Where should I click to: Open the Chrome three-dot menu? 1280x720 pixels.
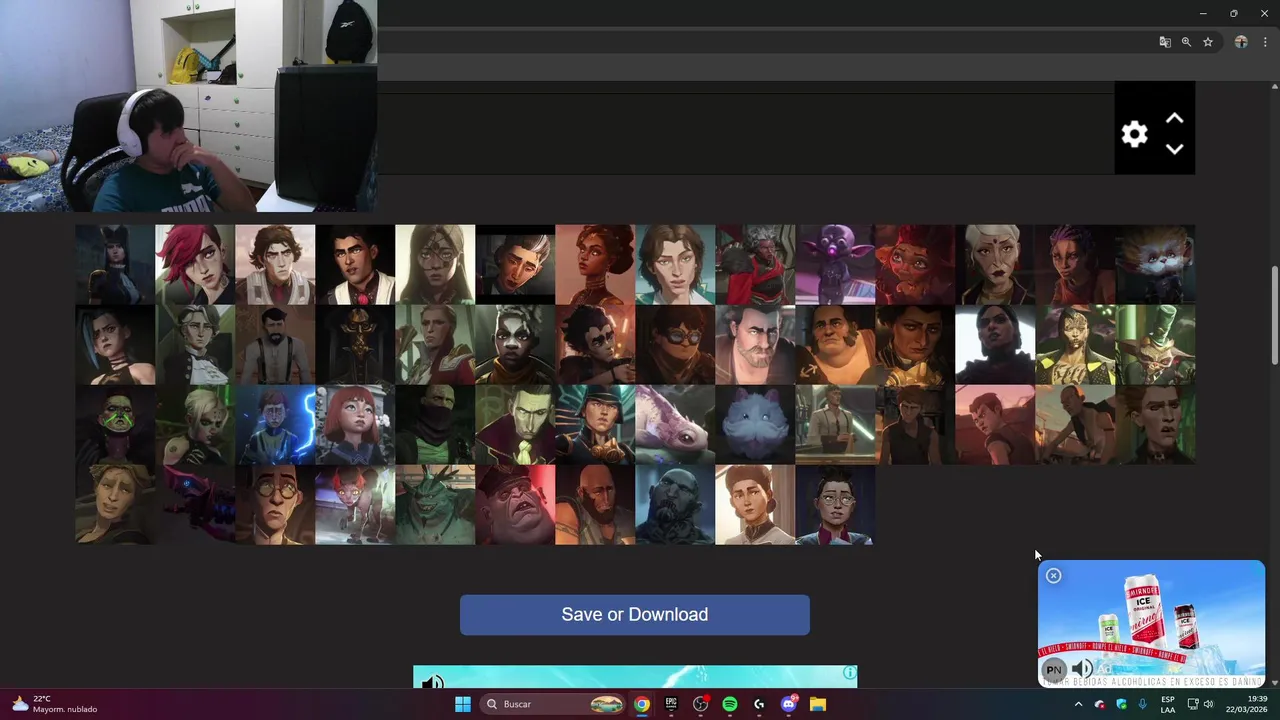point(1265,42)
